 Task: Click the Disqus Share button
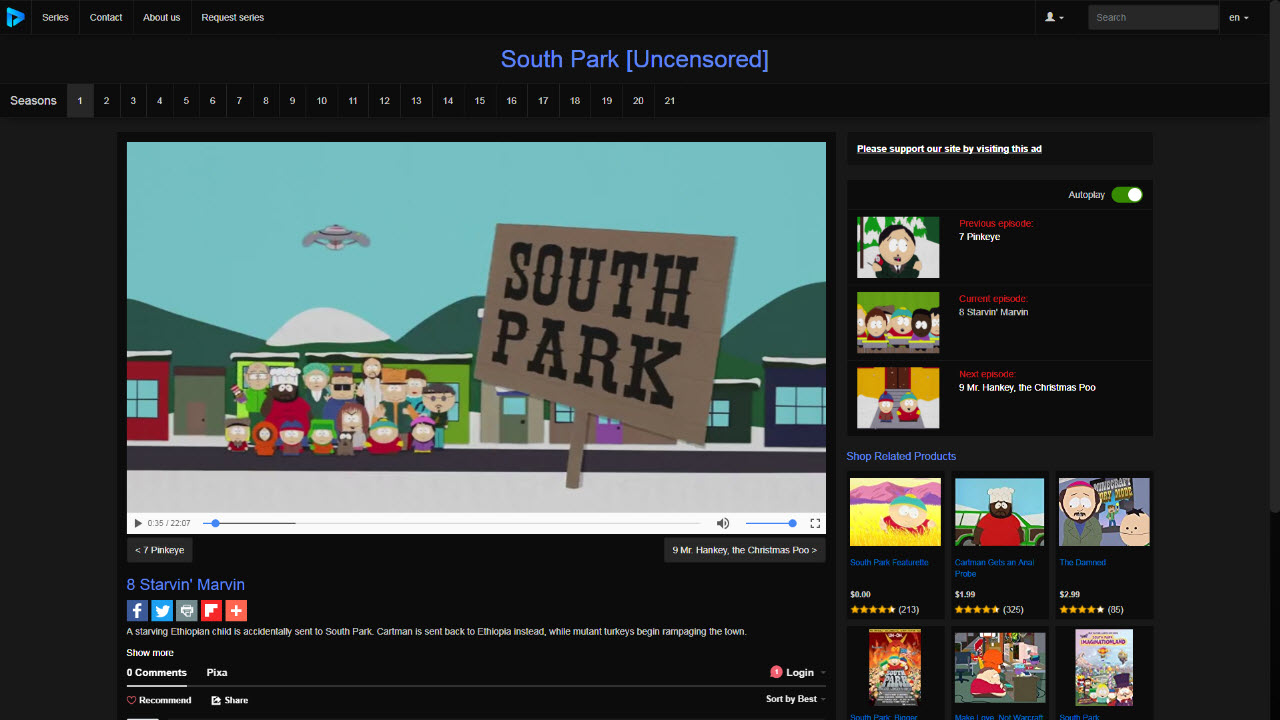pyautogui.click(x=230, y=700)
